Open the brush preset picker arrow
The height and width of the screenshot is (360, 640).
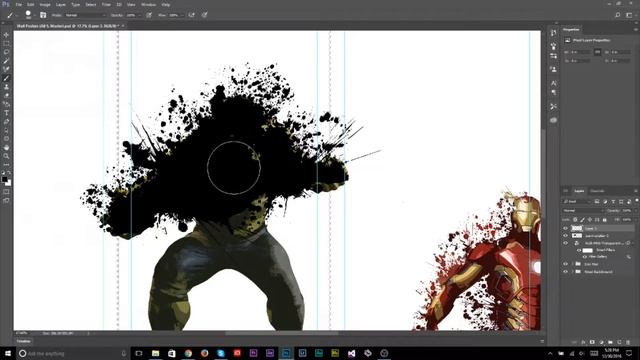click(x=35, y=15)
